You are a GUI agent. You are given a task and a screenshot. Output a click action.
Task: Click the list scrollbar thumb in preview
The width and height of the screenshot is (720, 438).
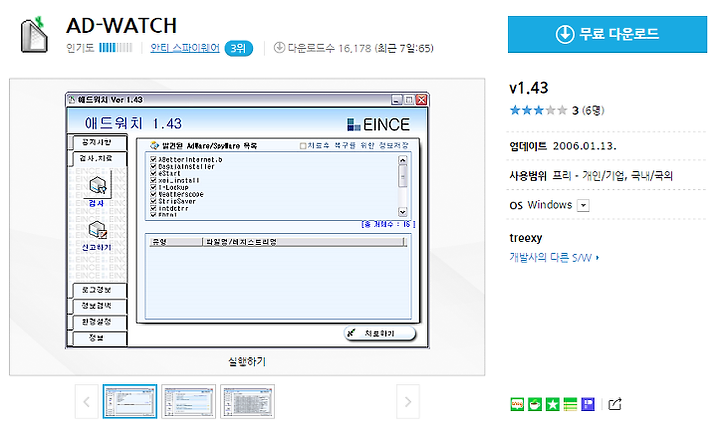(403, 176)
